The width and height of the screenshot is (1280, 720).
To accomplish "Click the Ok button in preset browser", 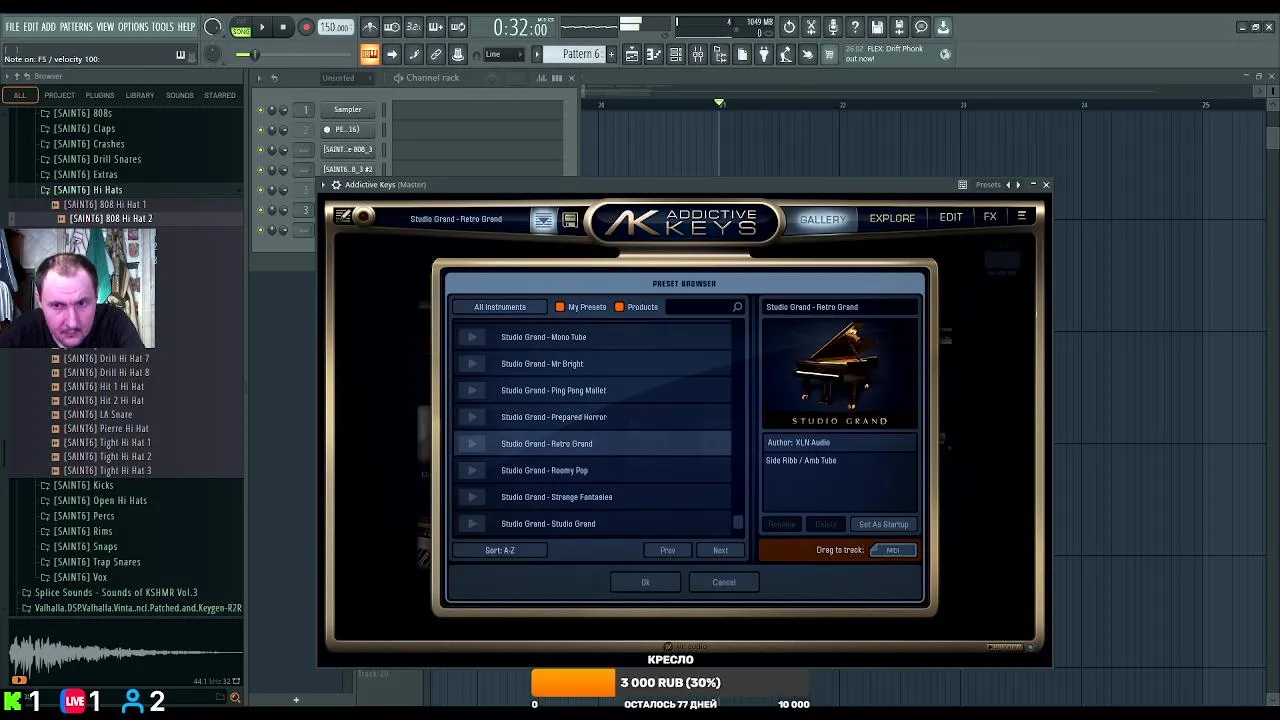I will pos(645,582).
